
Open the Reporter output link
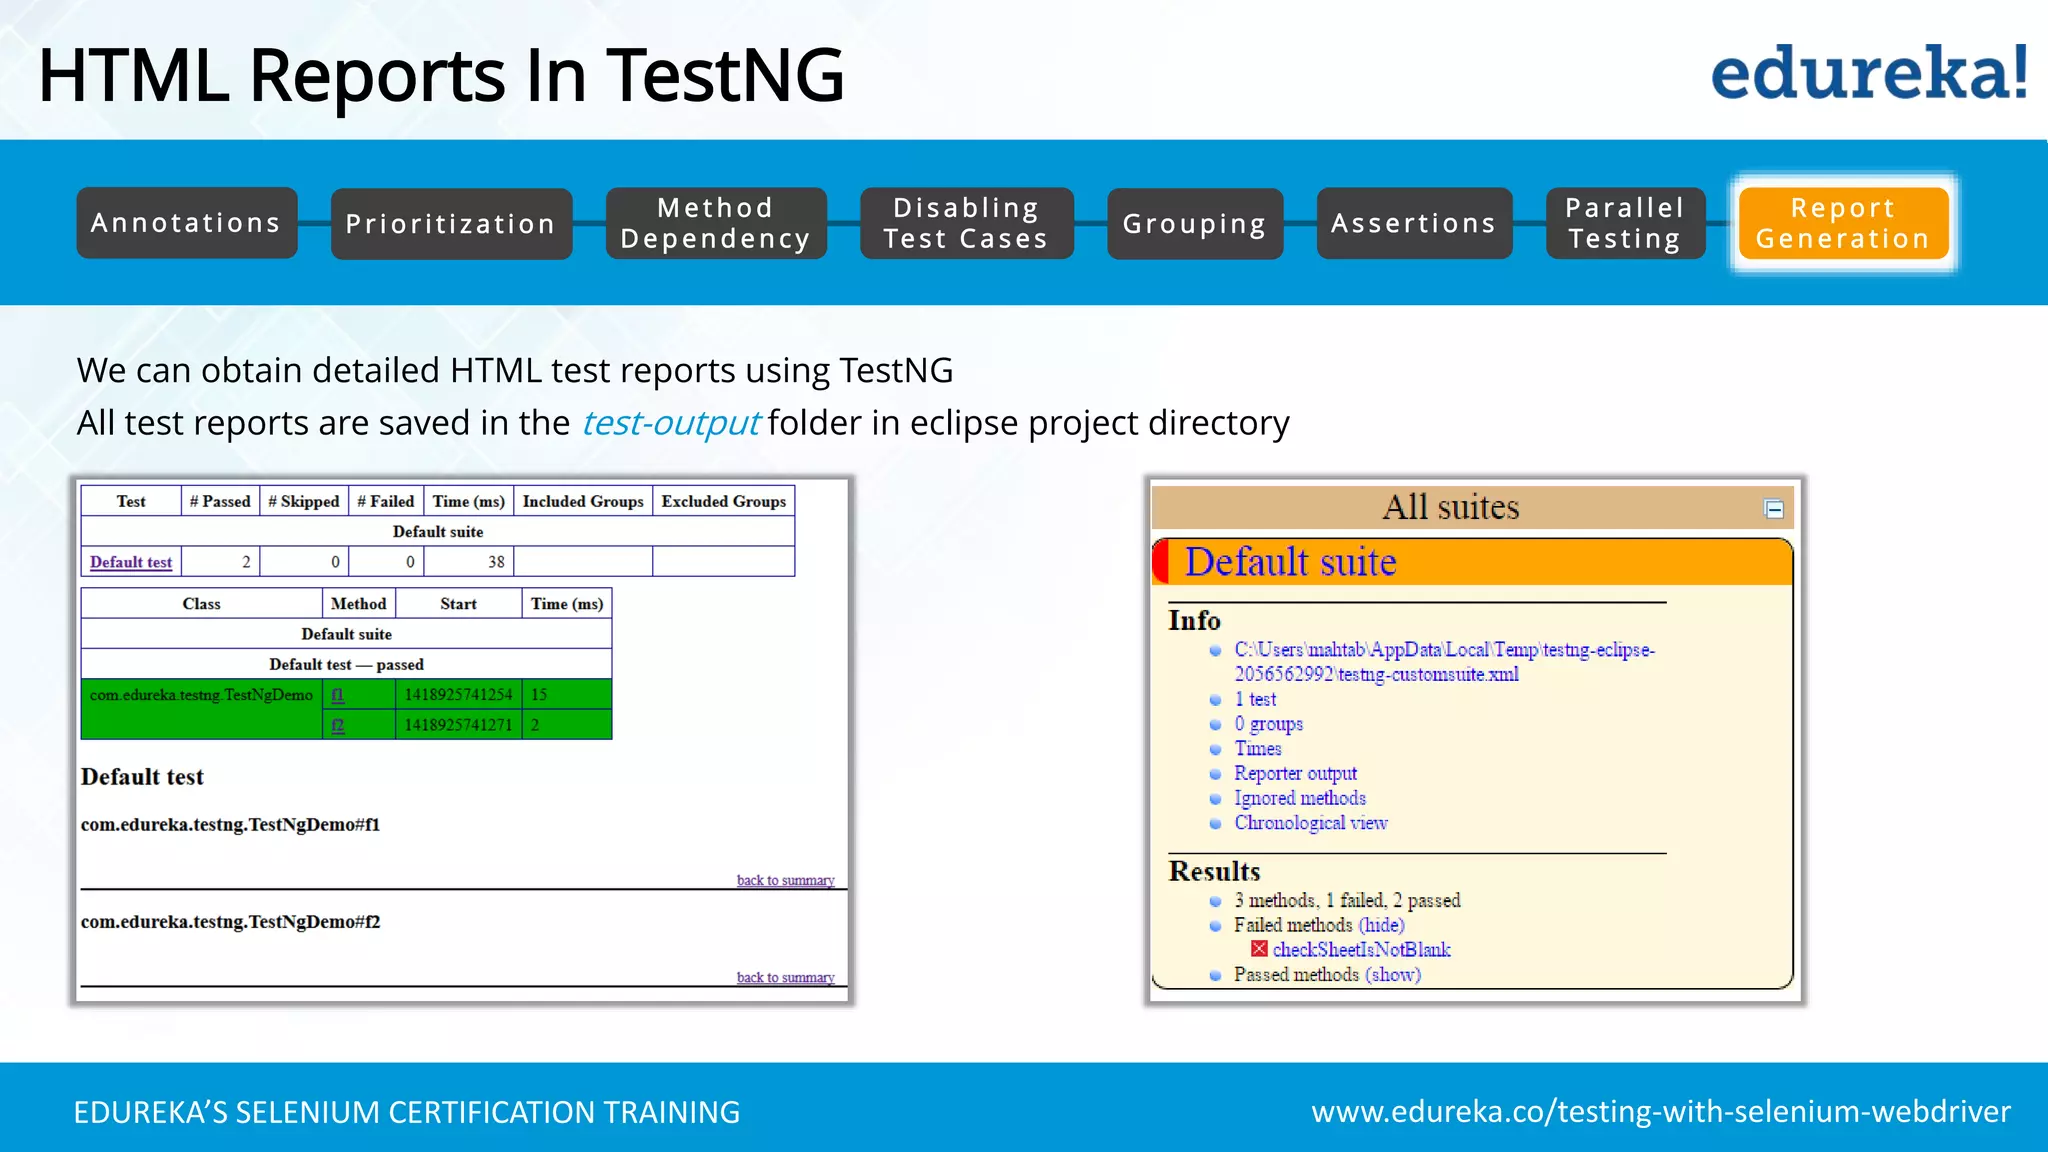click(x=1295, y=773)
